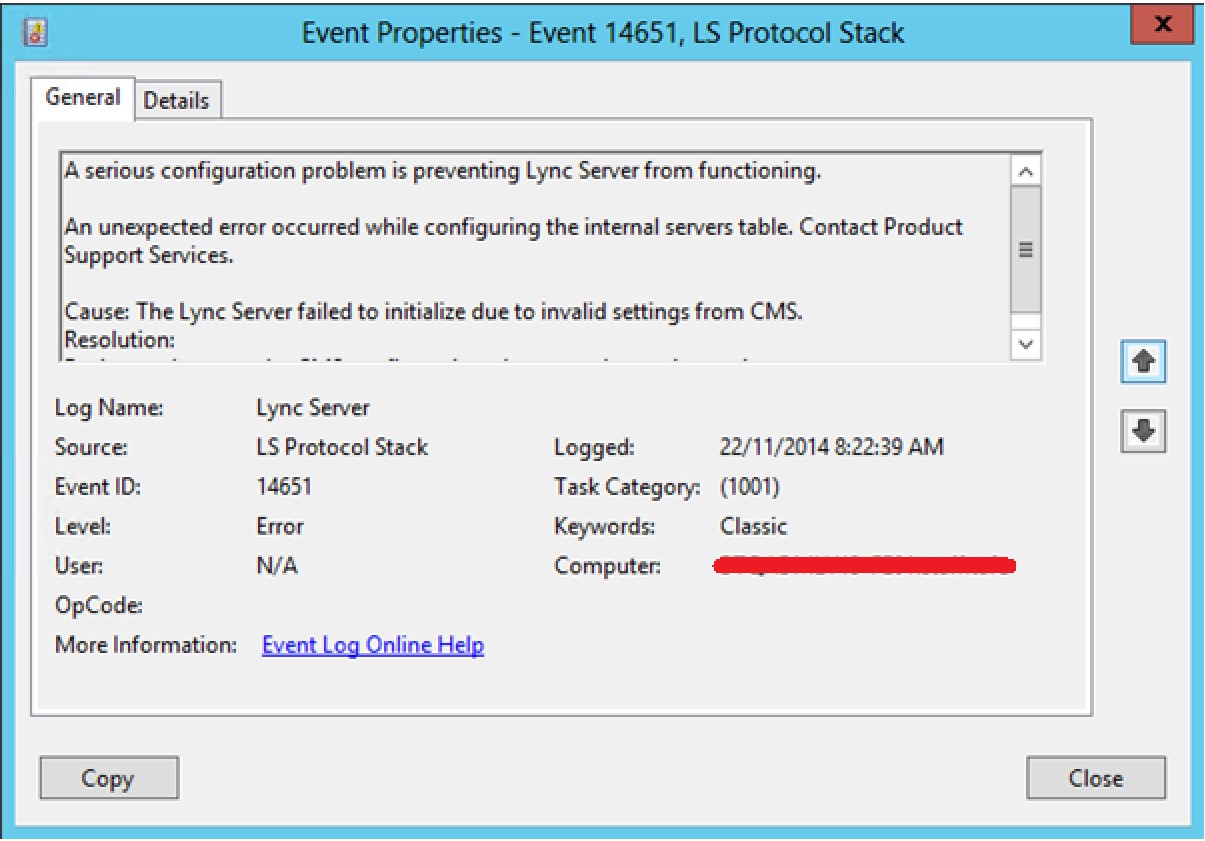Click the Keywords value Classic
This screenshot has width=1205, height=841.
pyautogui.click(x=753, y=527)
